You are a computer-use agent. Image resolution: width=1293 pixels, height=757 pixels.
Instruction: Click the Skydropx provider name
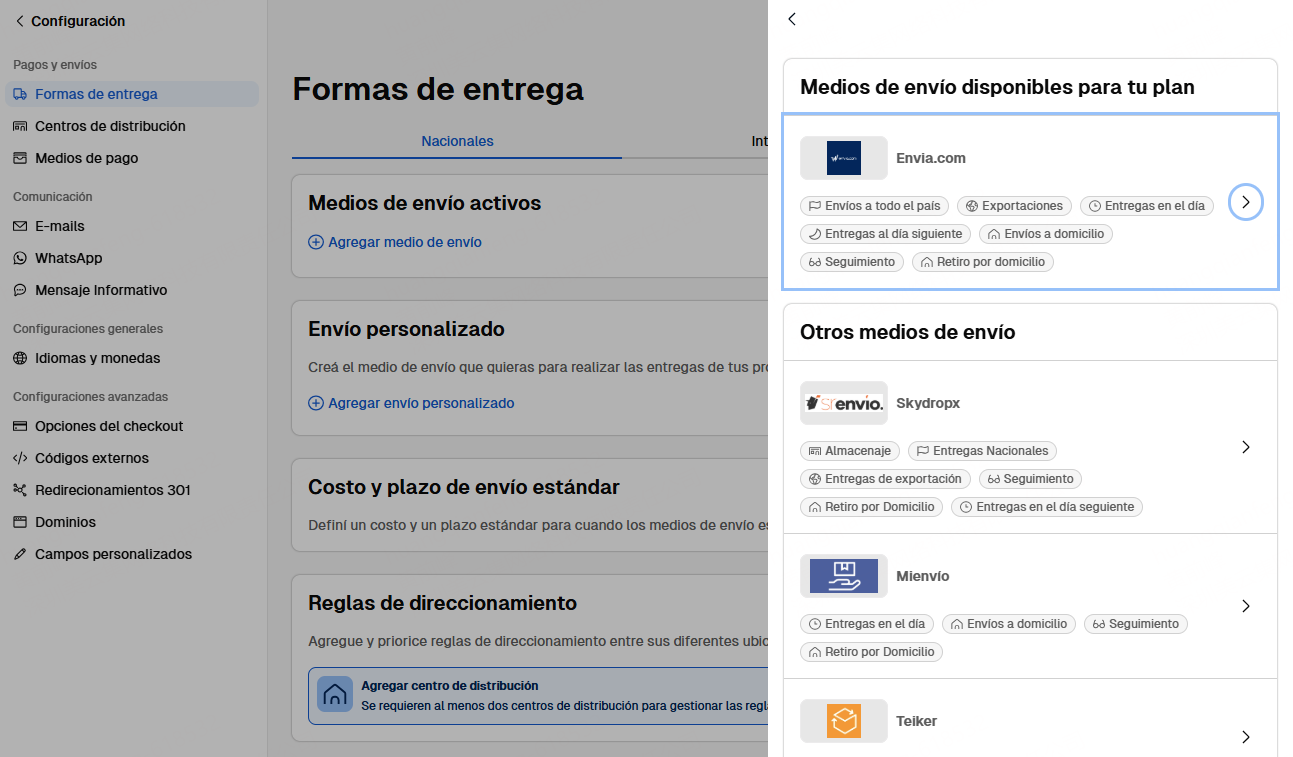928,403
